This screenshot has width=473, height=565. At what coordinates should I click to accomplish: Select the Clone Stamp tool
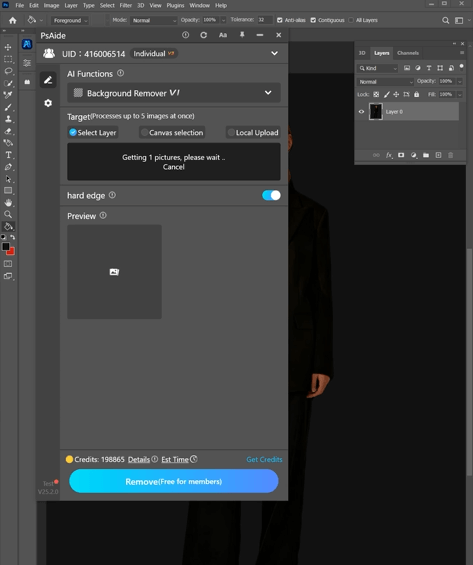coord(8,119)
